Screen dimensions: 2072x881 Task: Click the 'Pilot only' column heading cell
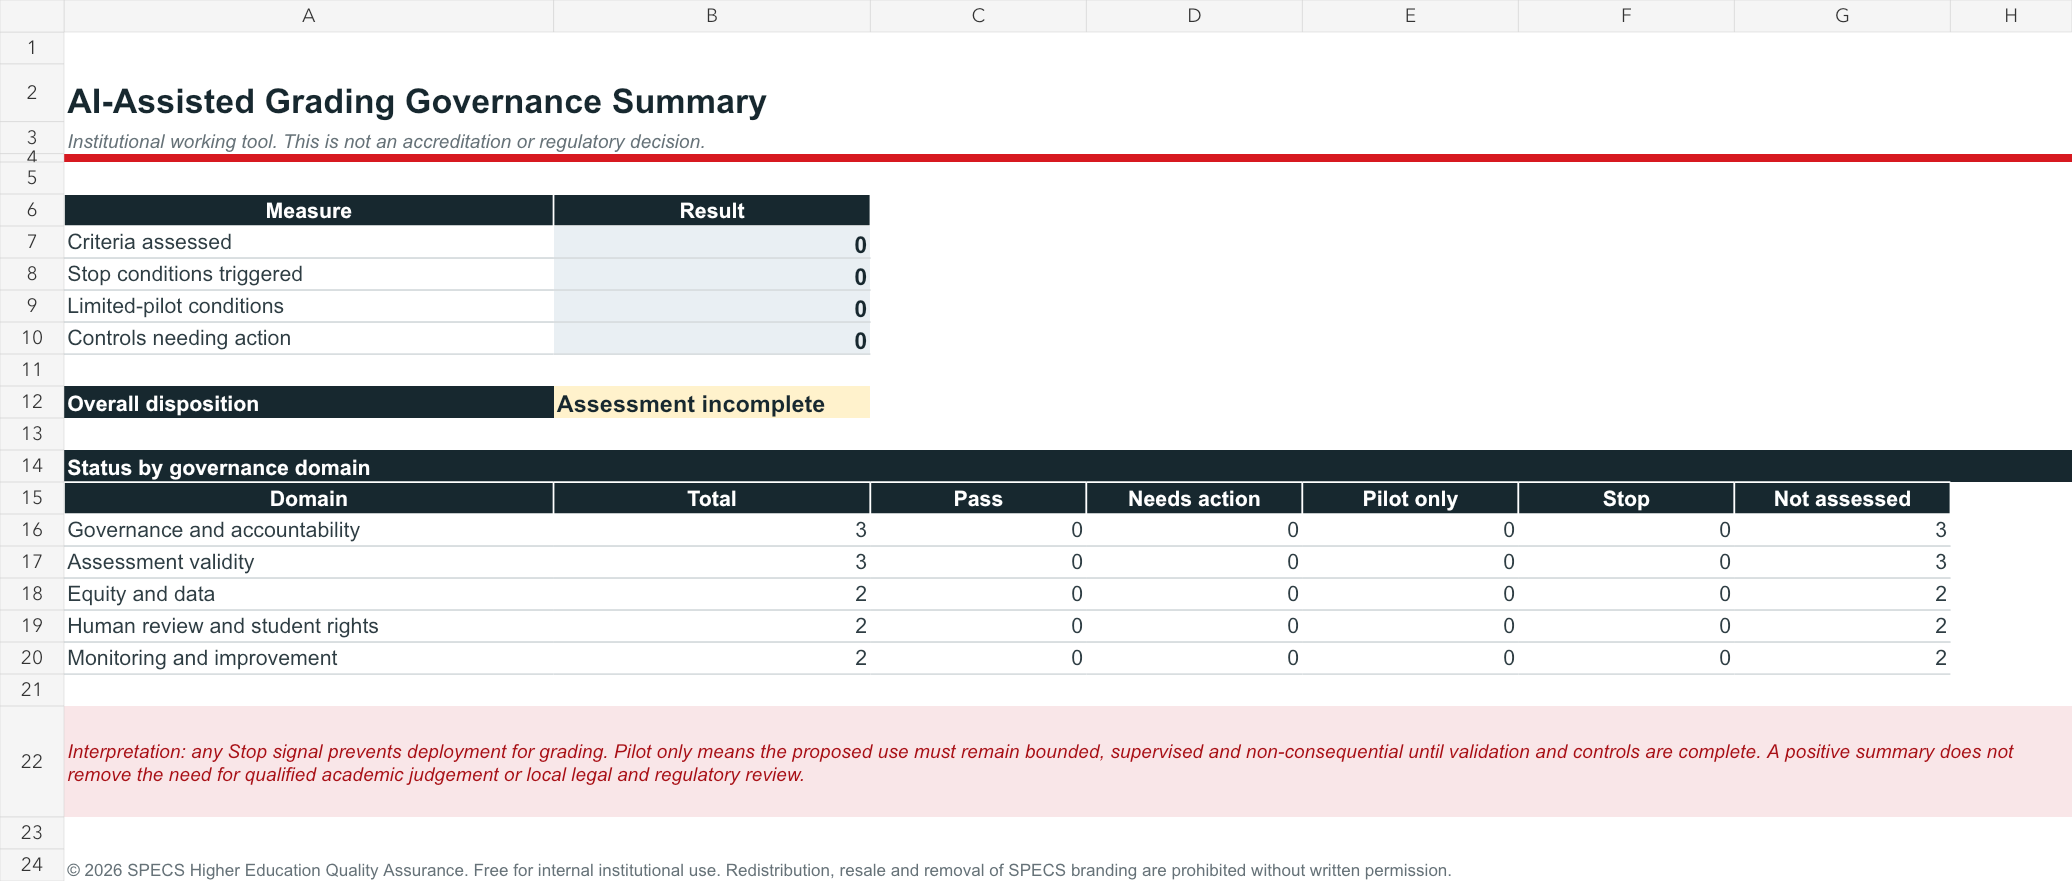1410,498
